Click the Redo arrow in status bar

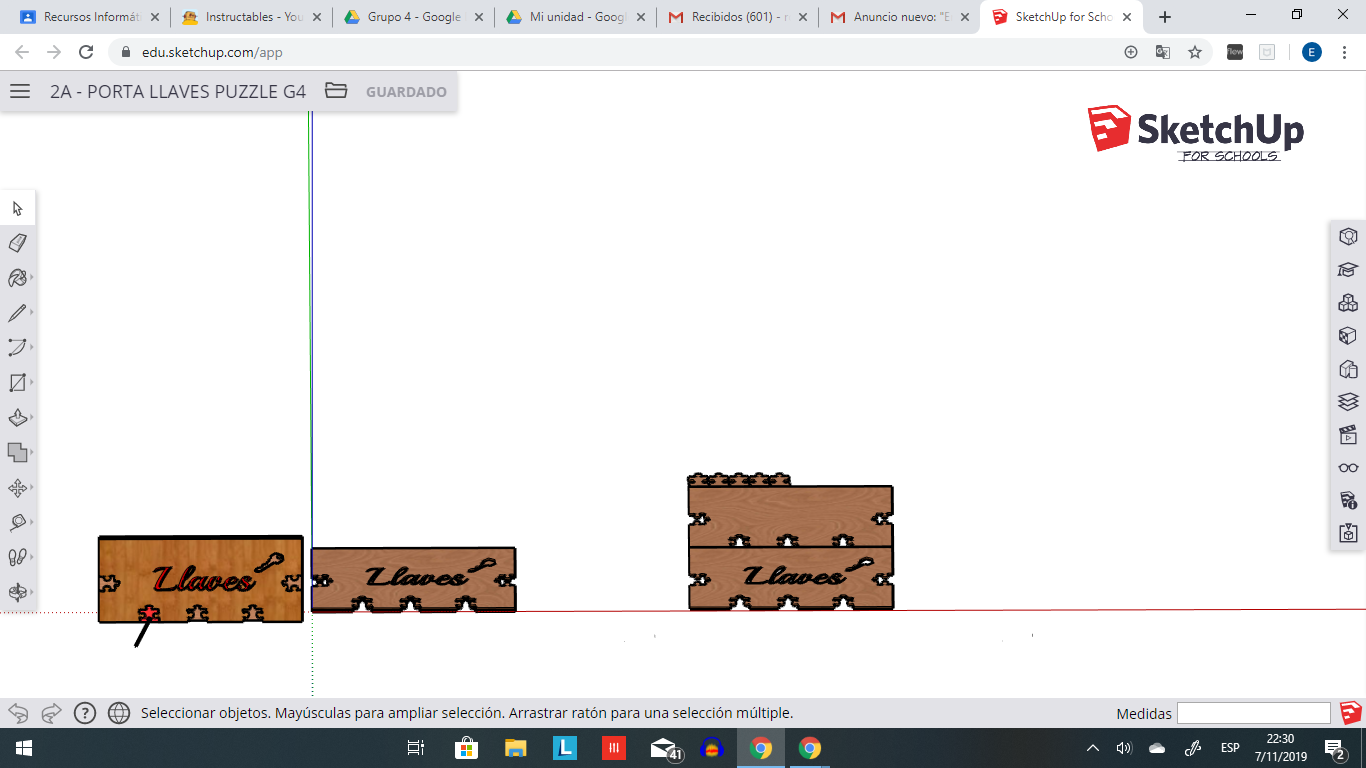(51, 713)
